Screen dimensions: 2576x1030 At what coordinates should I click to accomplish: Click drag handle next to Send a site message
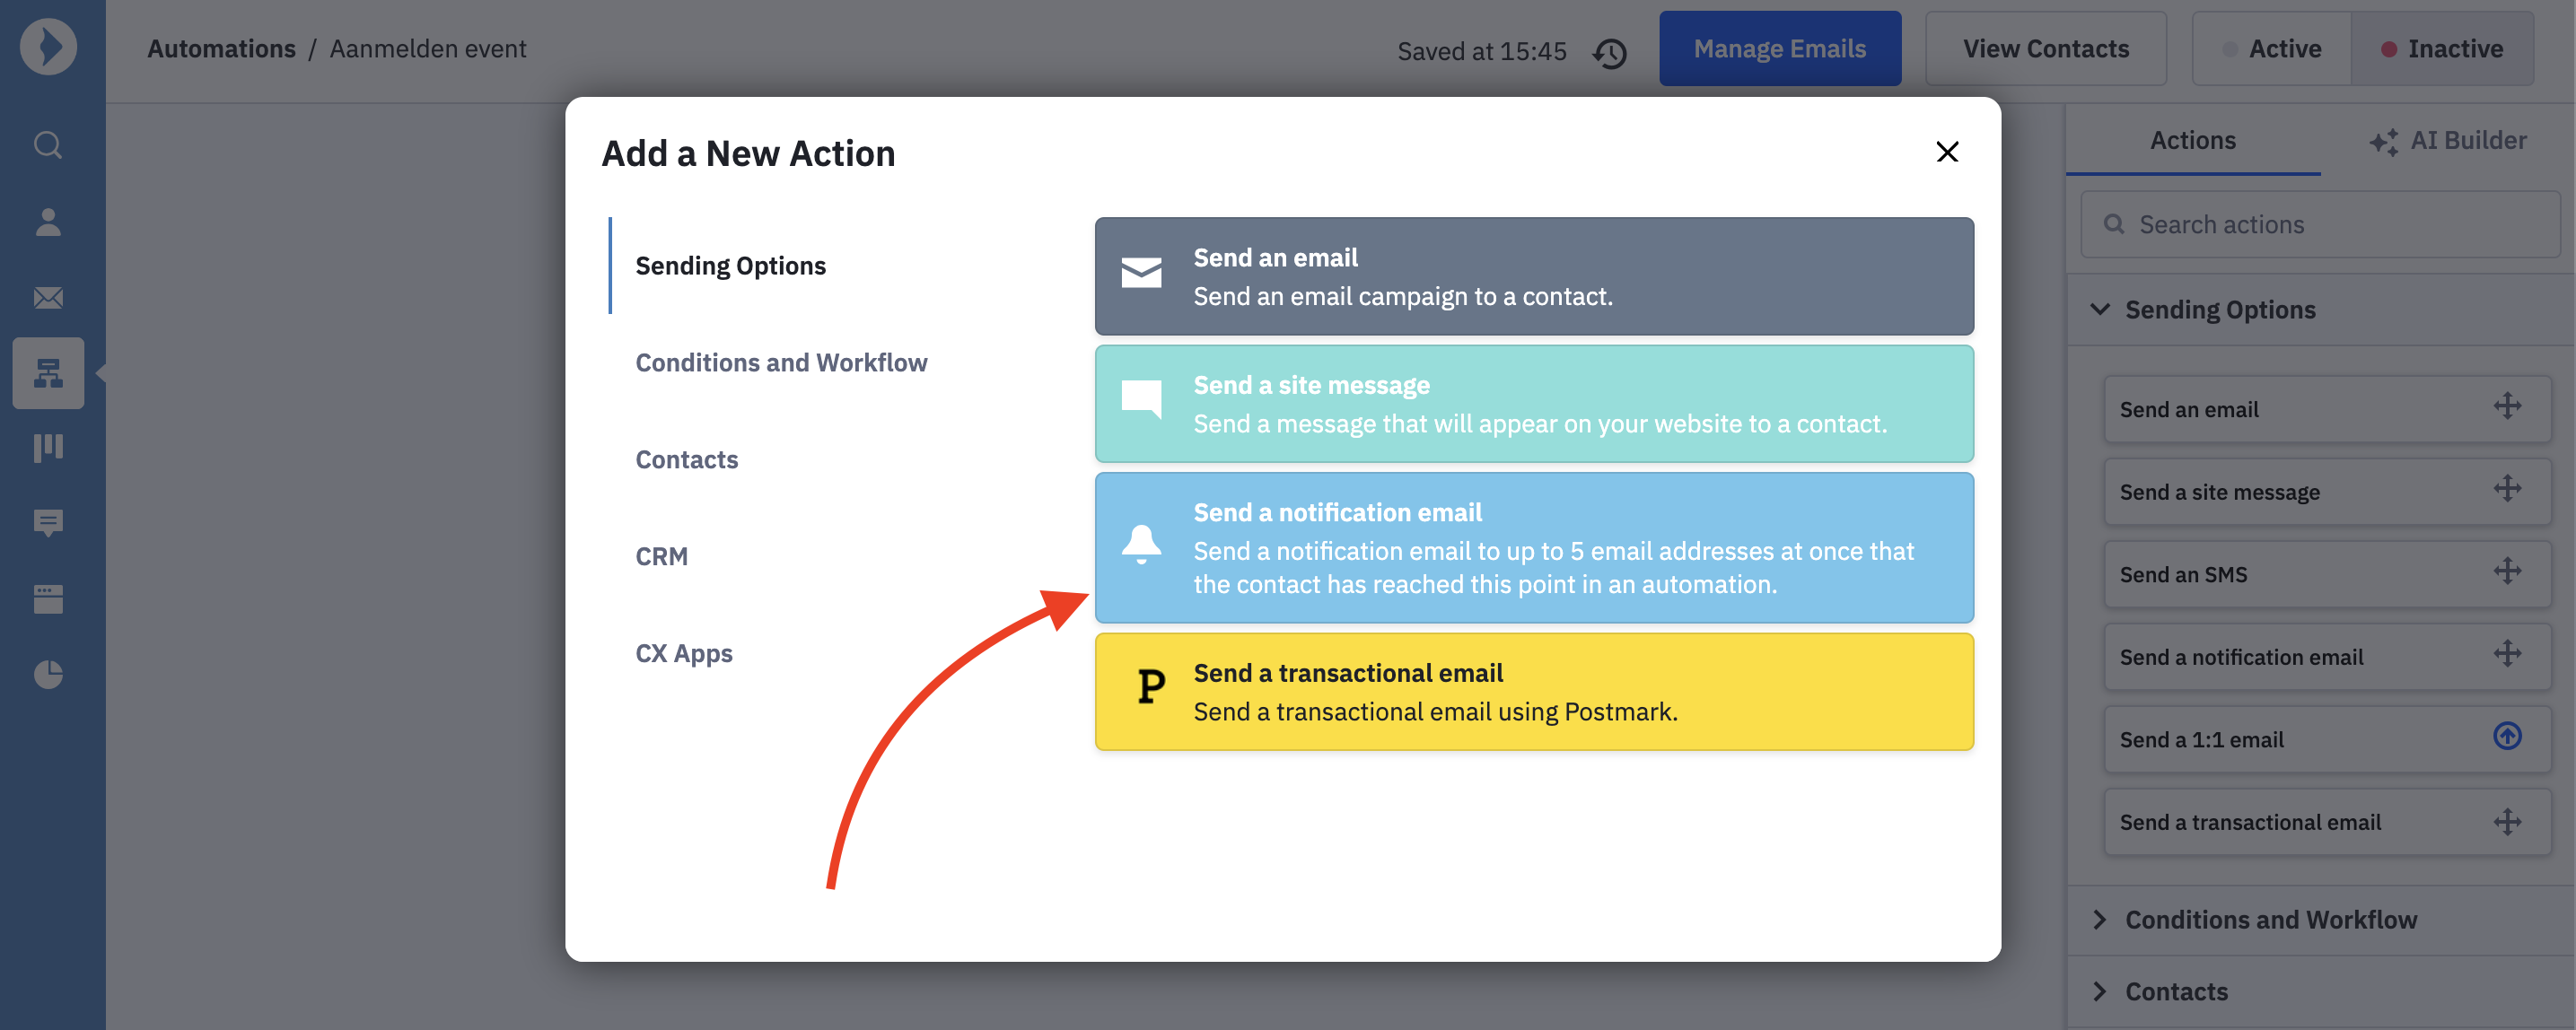[x=2507, y=489]
